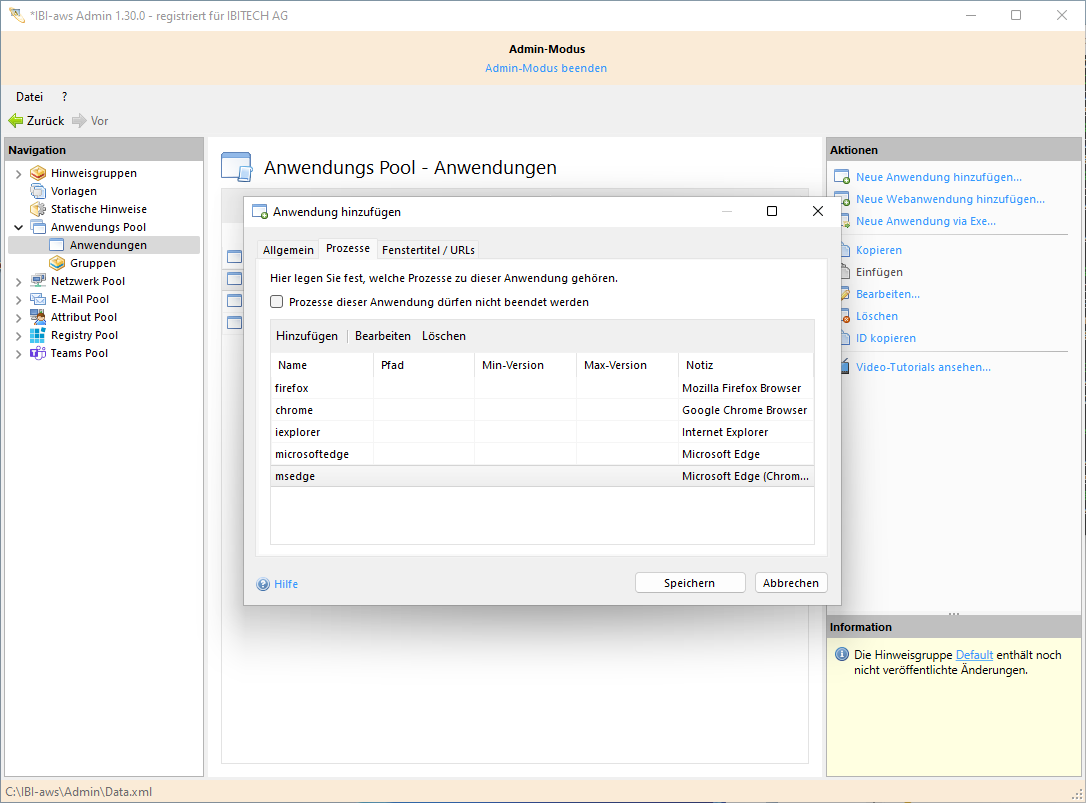Click Hinzufügen in the process toolbar

click(307, 336)
